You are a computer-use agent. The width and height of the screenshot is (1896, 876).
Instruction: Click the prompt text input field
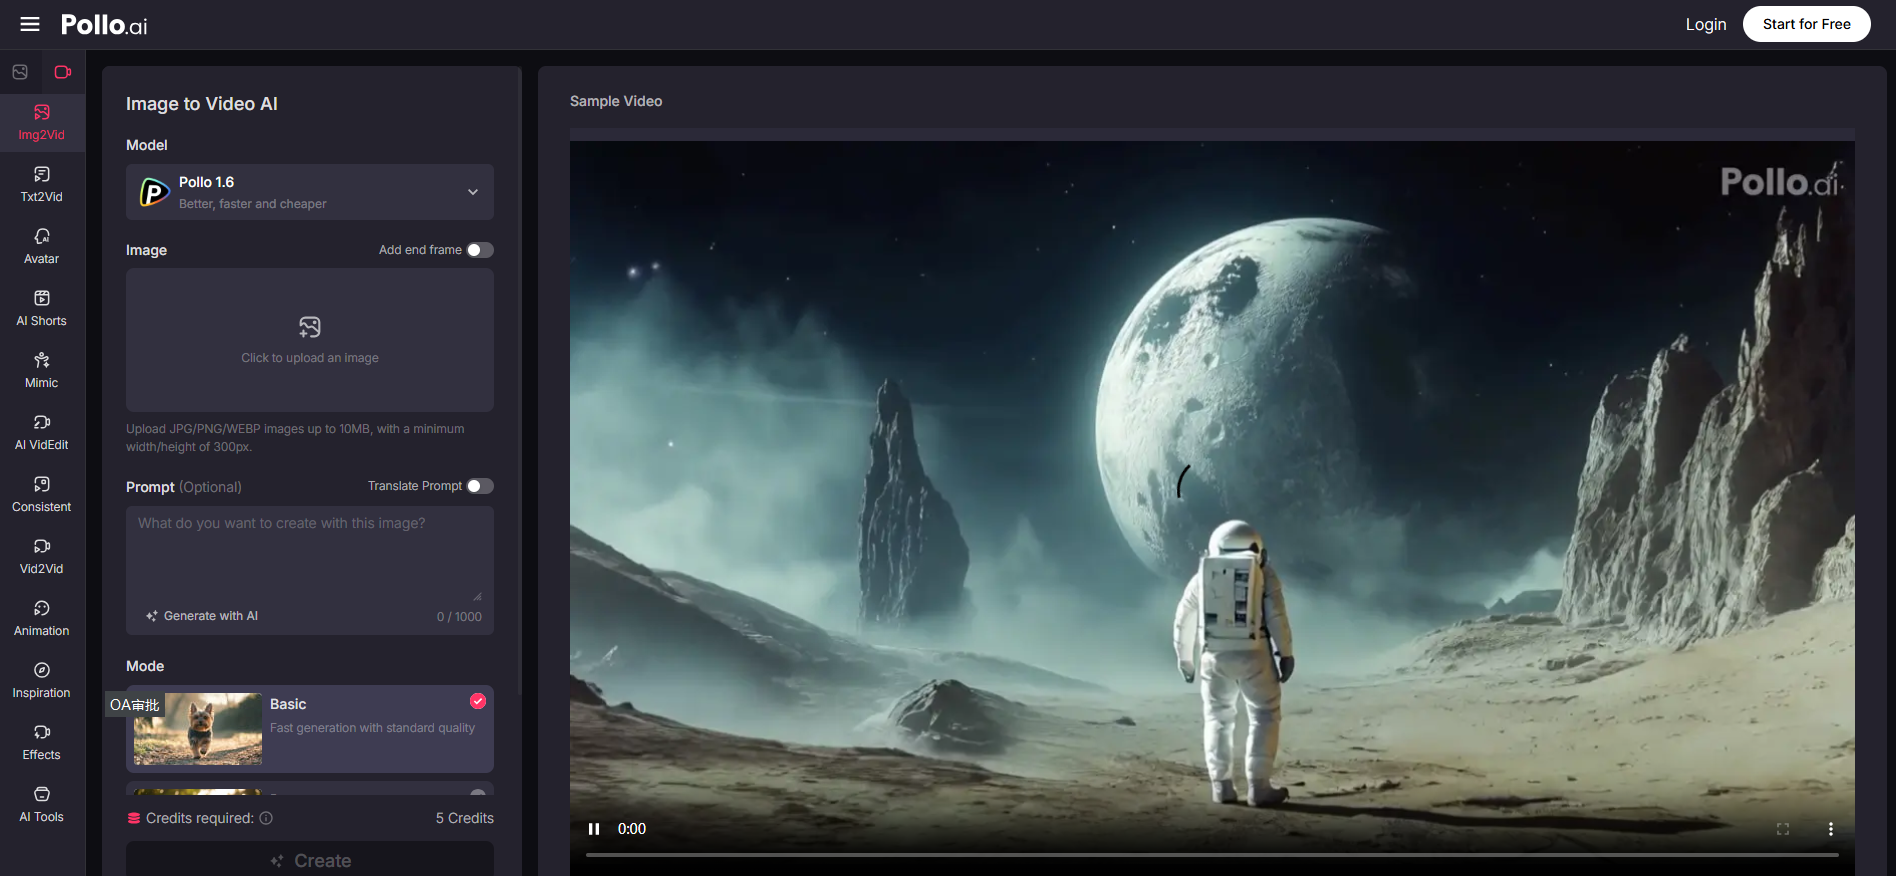(310, 555)
